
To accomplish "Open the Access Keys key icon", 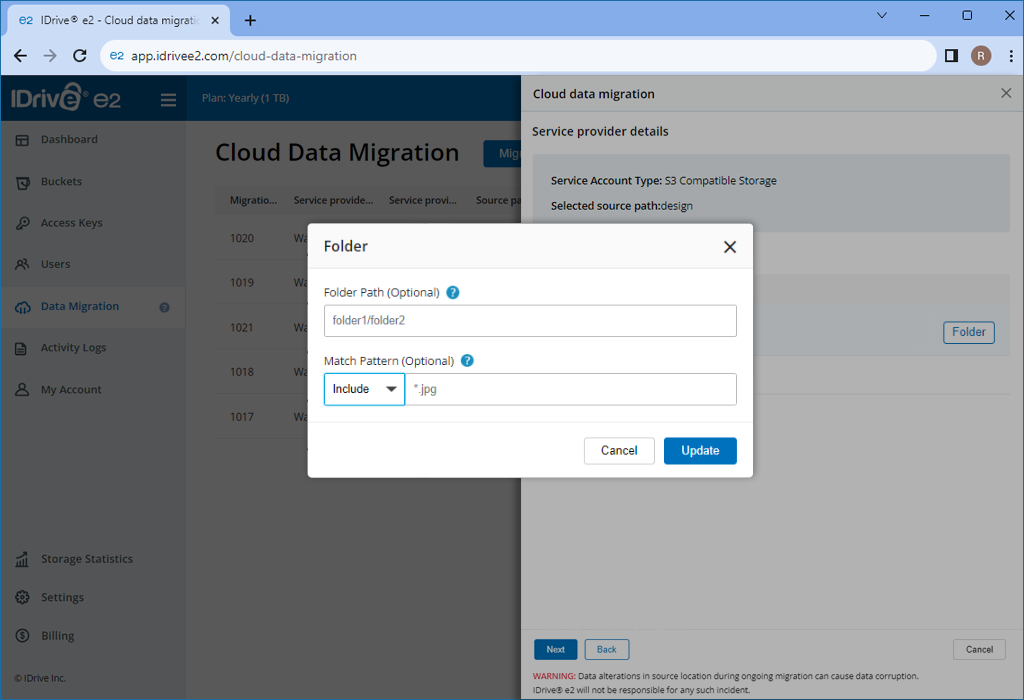I will point(22,223).
